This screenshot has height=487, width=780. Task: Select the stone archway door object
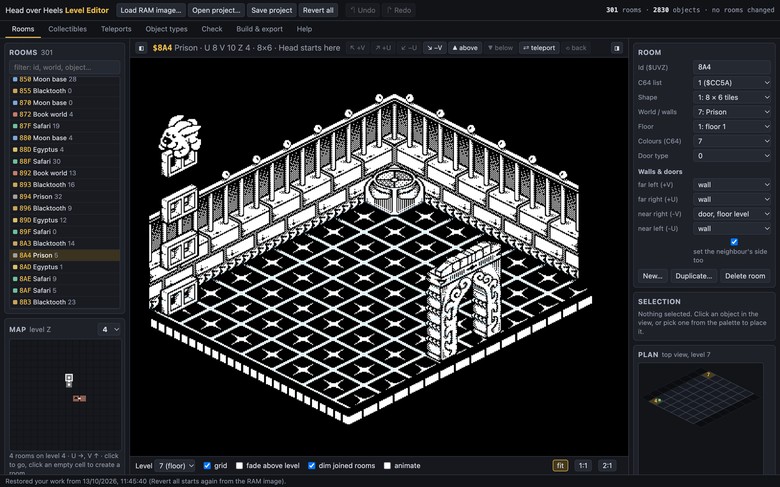[x=464, y=301]
